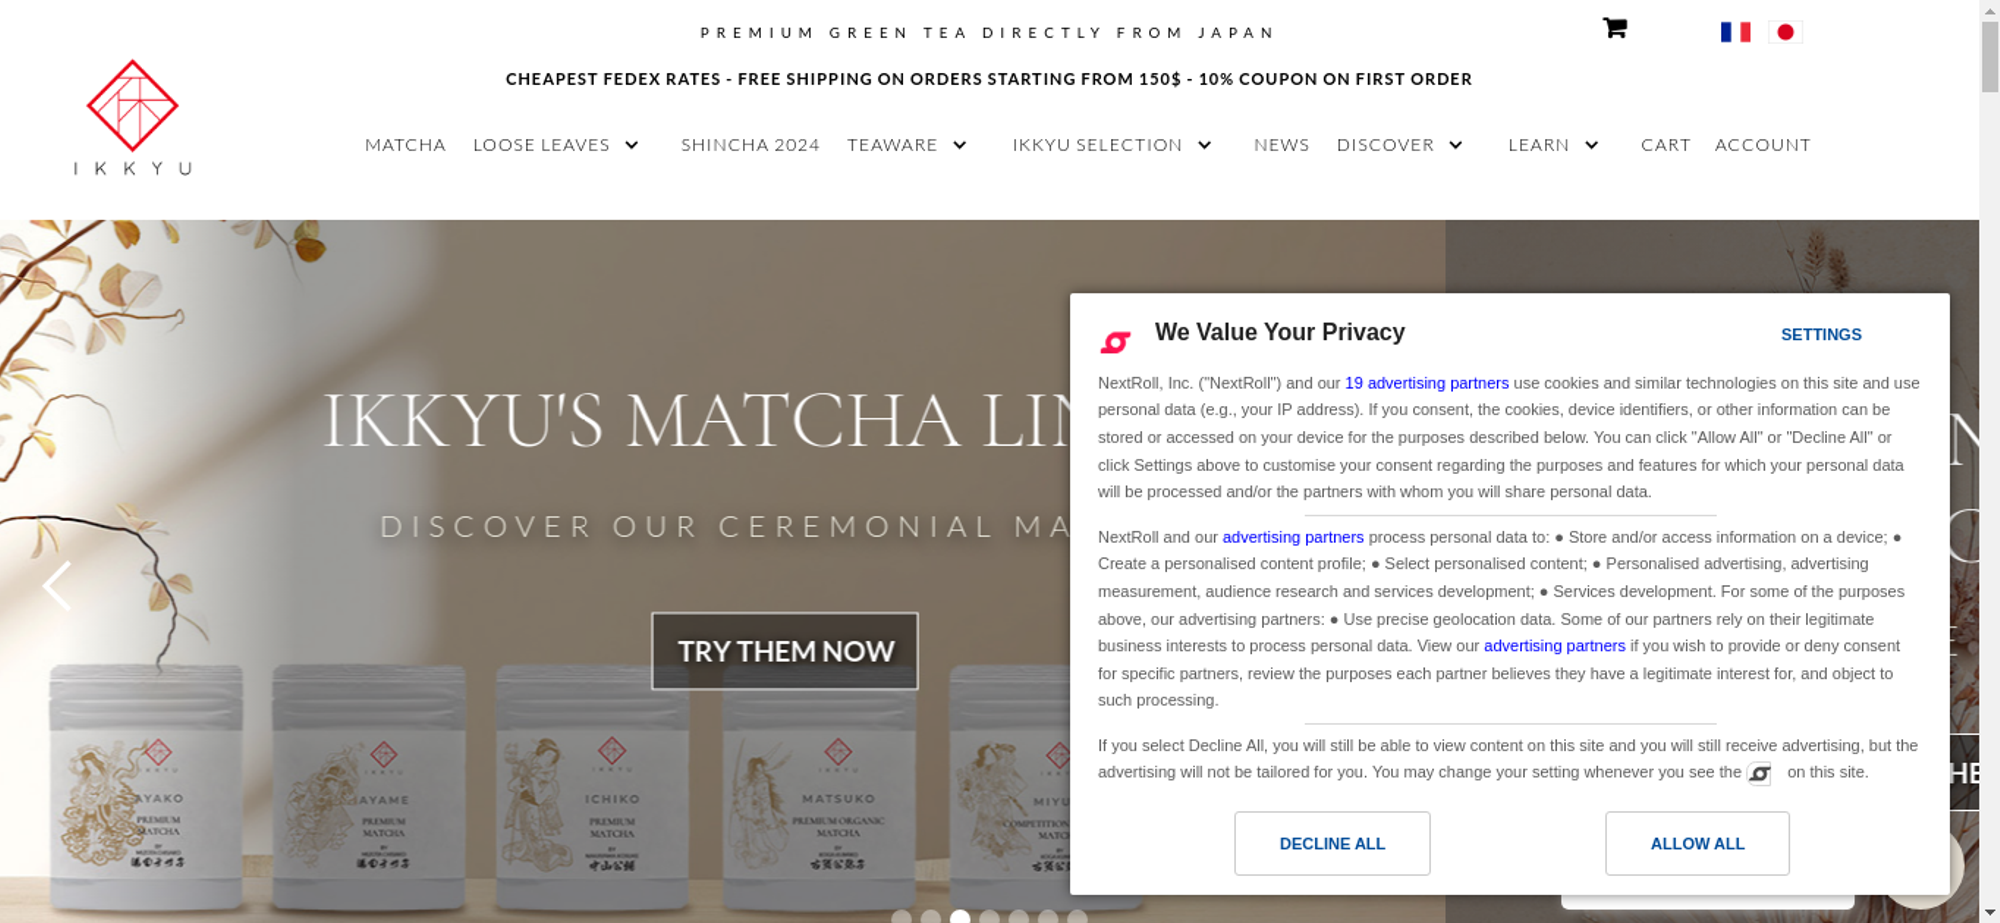Open the 19 advertising partners link
Viewport: 2000px width, 923px height.
pyautogui.click(x=1426, y=383)
